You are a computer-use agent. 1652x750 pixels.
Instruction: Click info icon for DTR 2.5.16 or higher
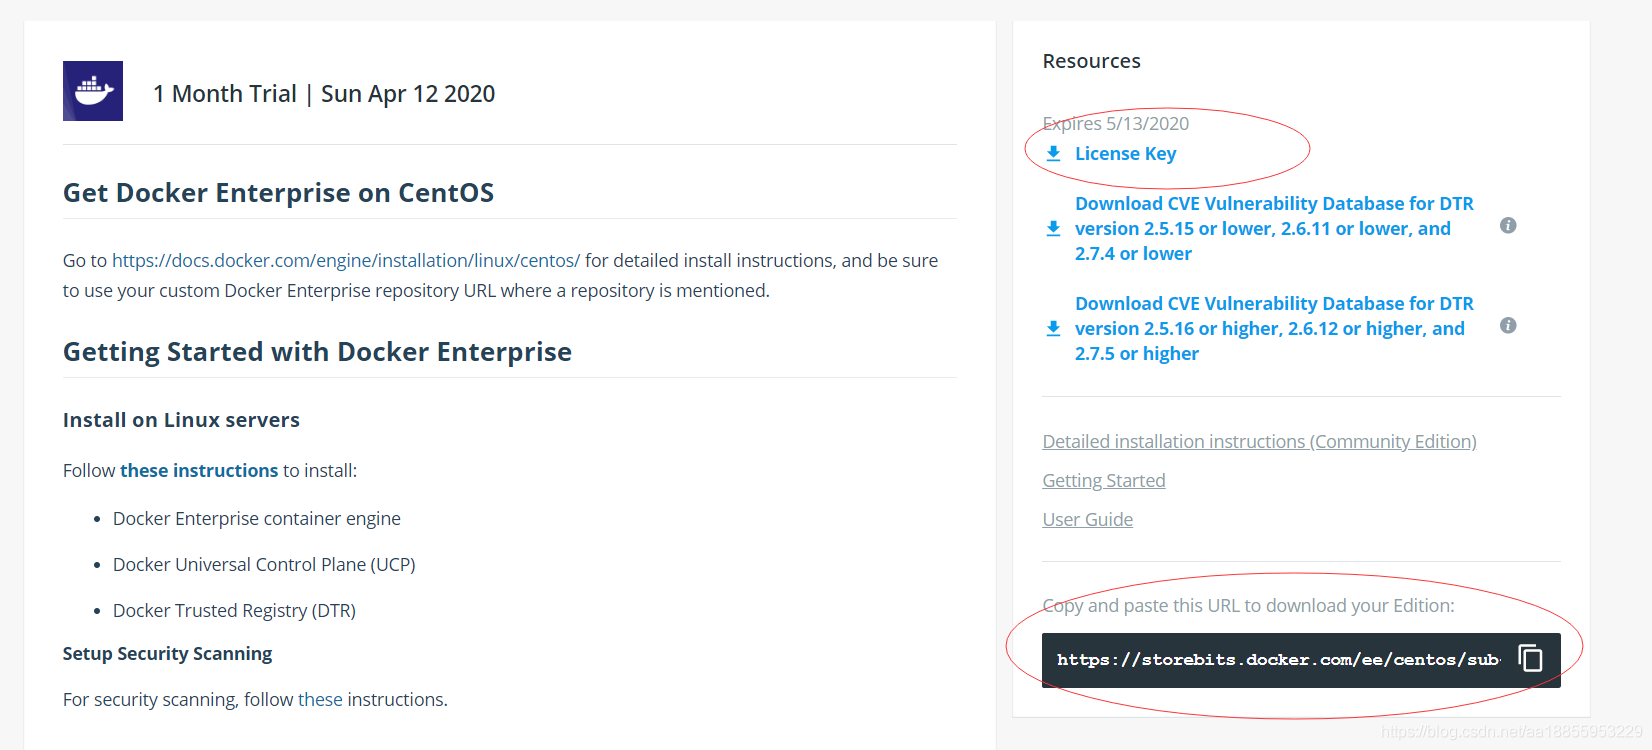click(1508, 326)
